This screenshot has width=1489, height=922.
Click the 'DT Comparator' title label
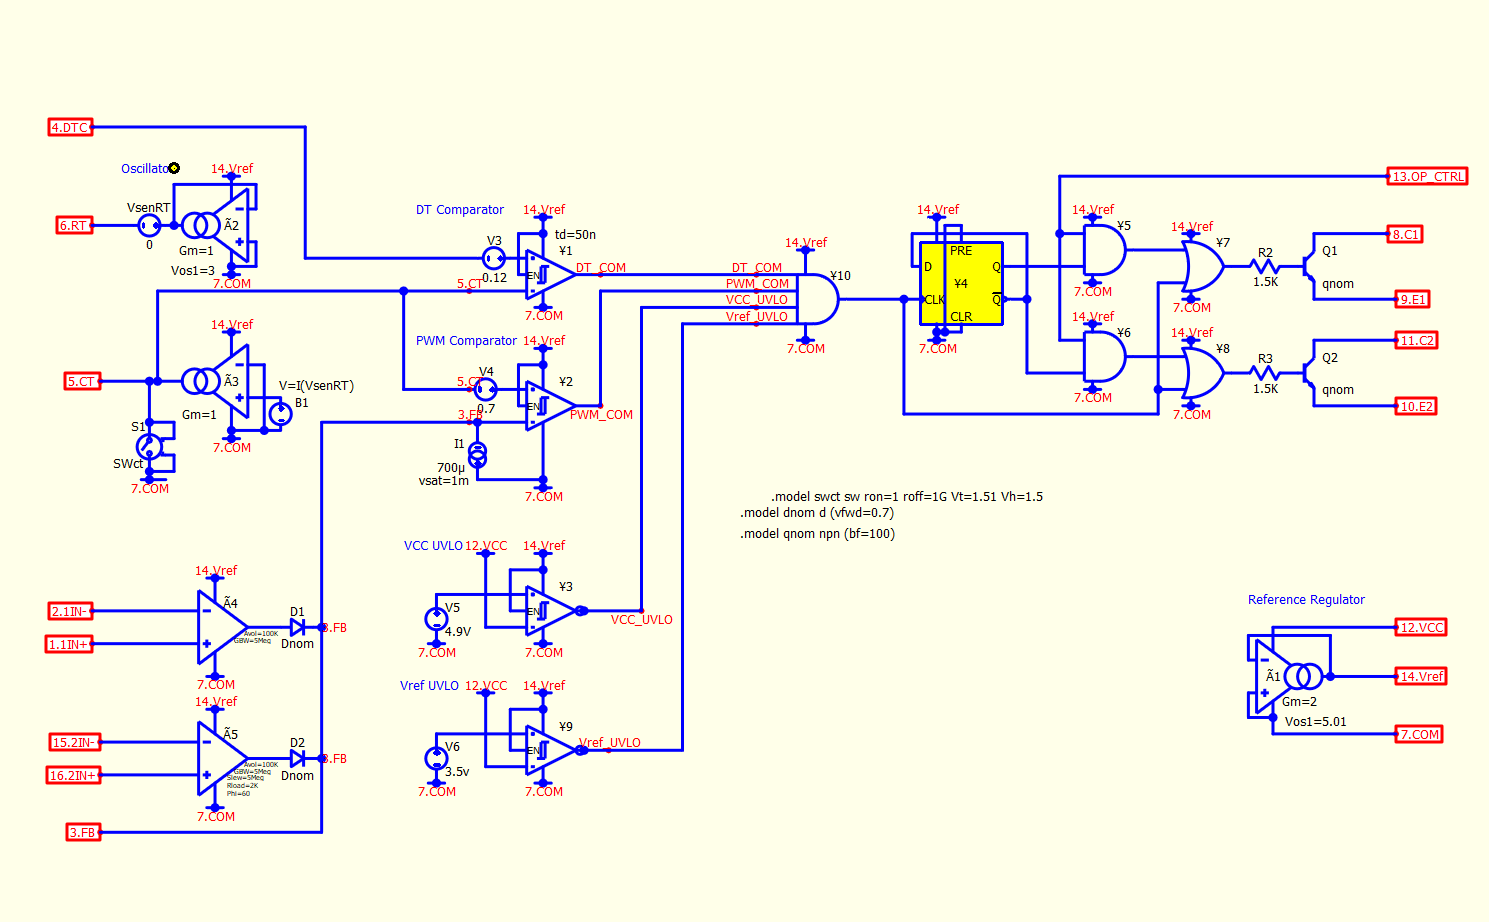(x=460, y=210)
